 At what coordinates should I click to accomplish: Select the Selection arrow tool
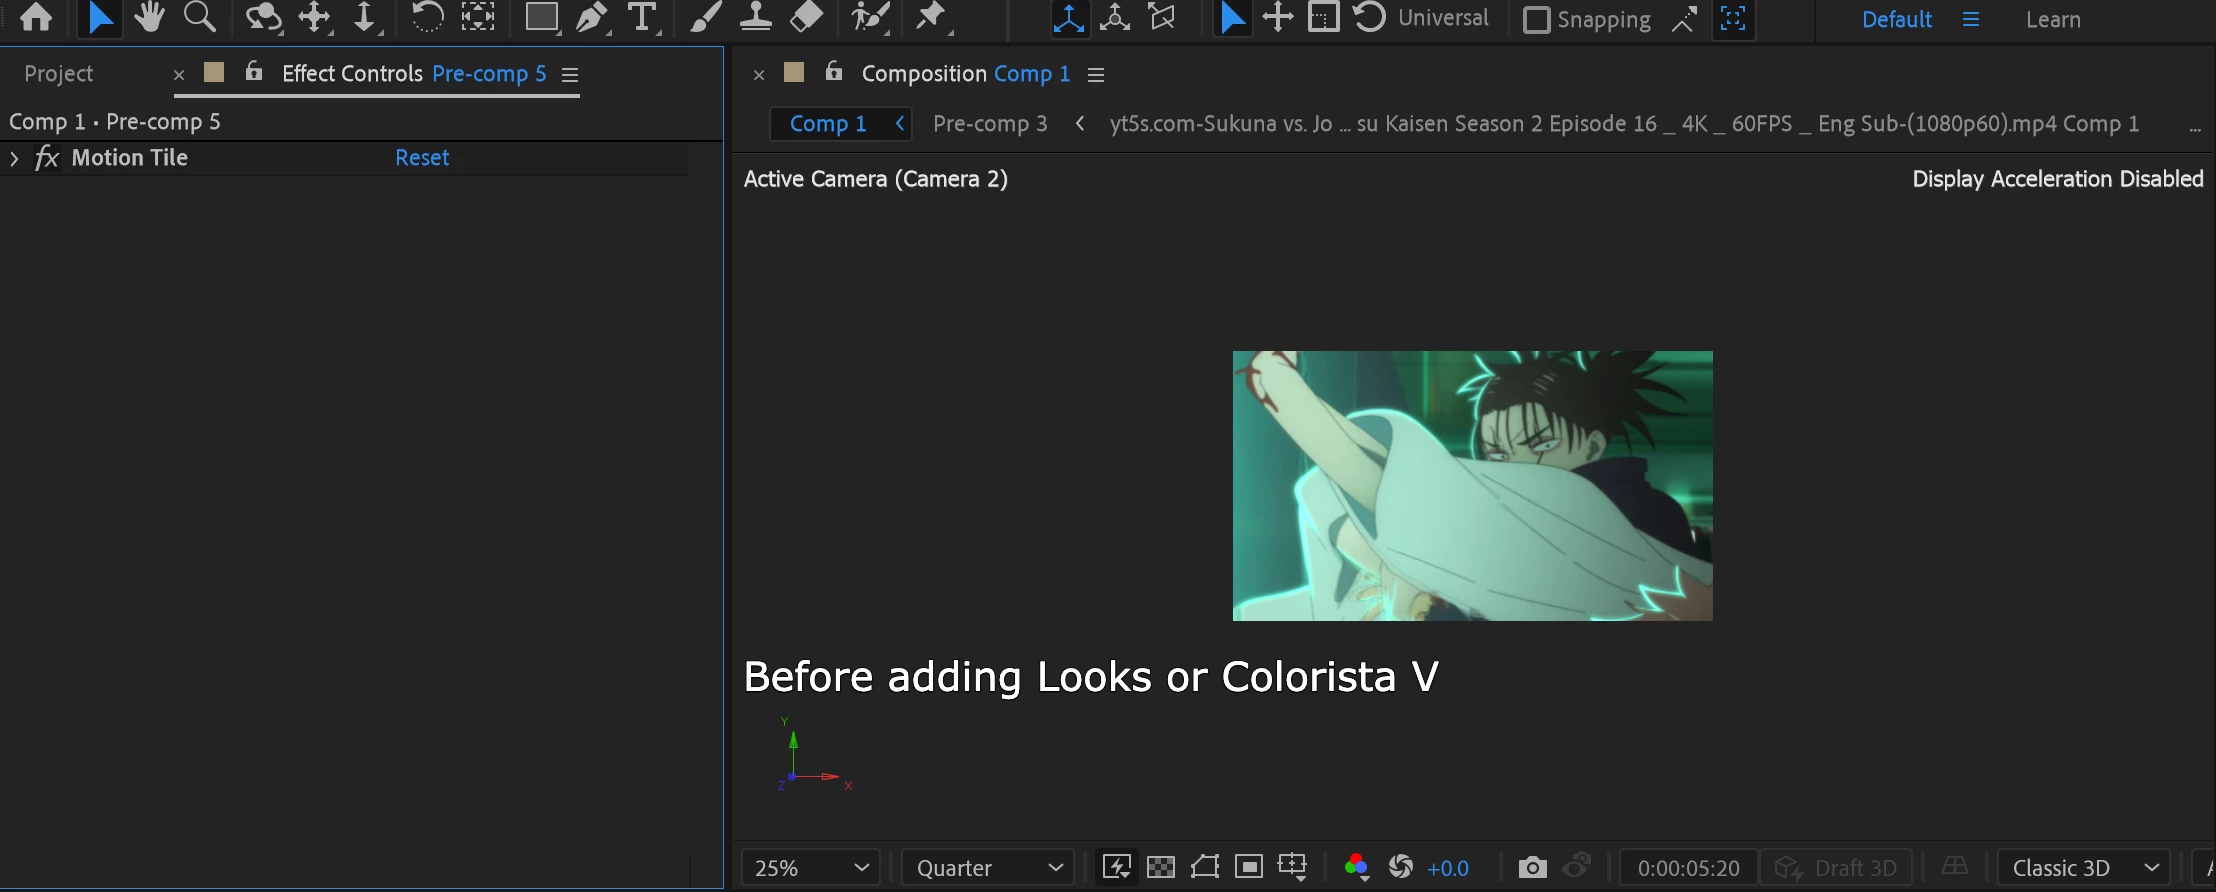pyautogui.click(x=100, y=17)
